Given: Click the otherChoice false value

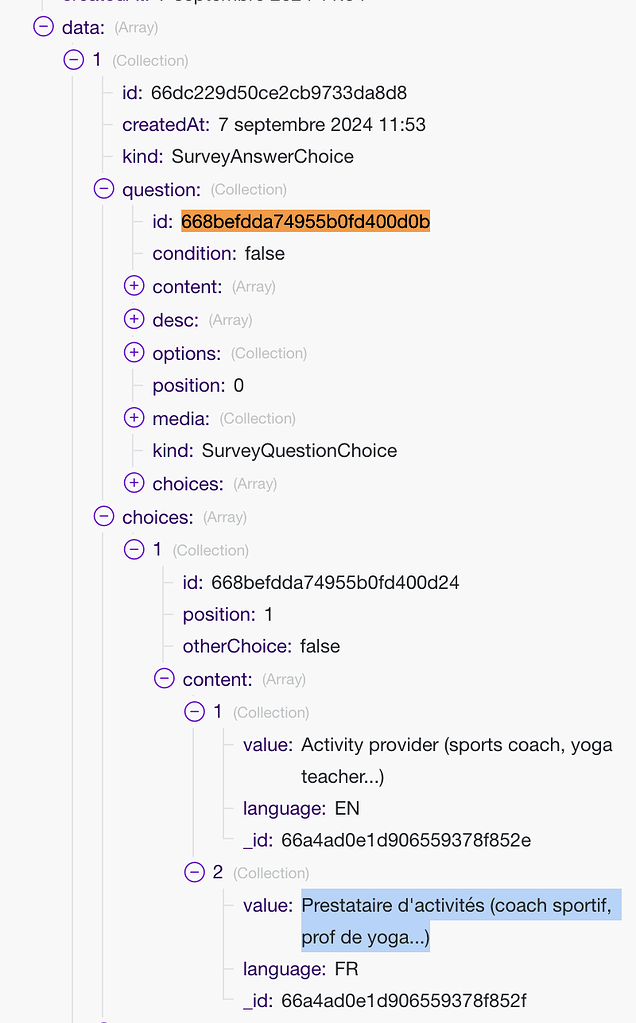Looking at the screenshot, I should (x=319, y=646).
